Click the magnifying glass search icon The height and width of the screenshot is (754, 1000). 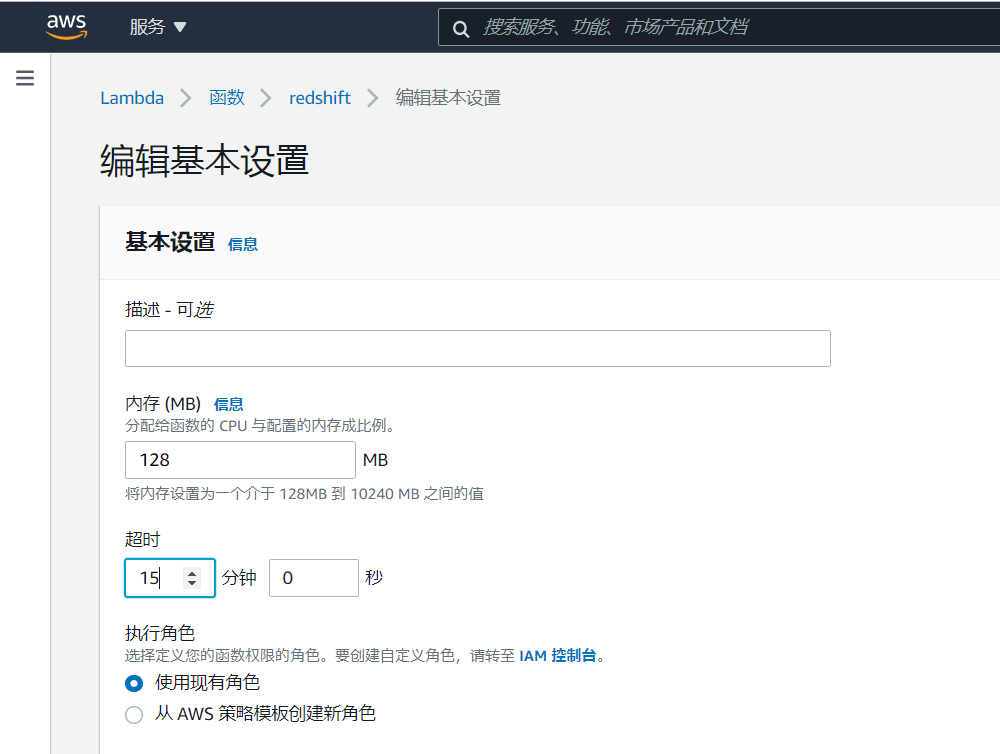[x=461, y=27]
